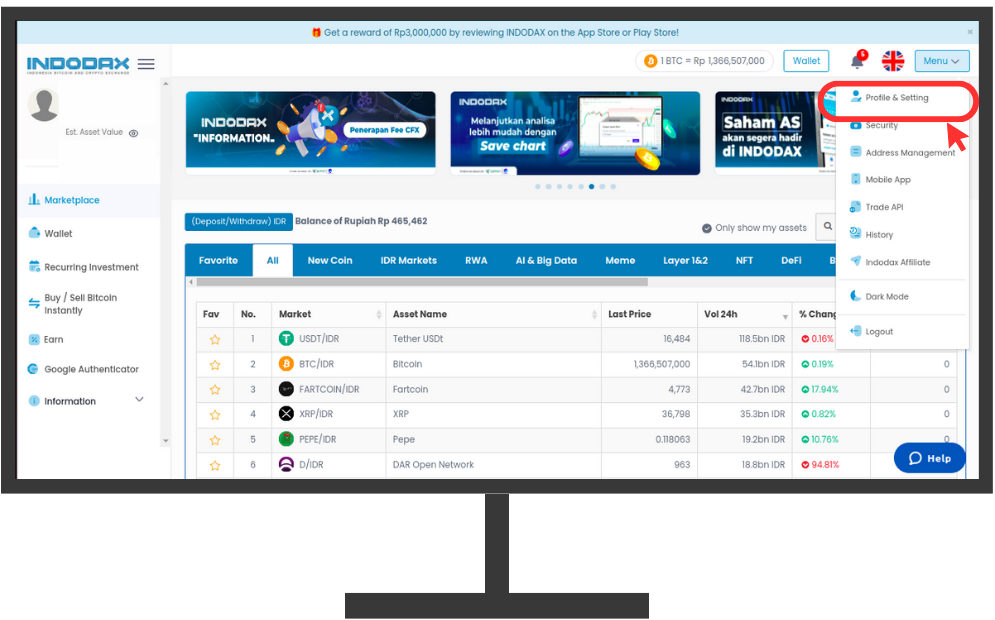Click the sidebar scroll up arrow
The width and height of the screenshot is (995, 620).
click(x=166, y=83)
